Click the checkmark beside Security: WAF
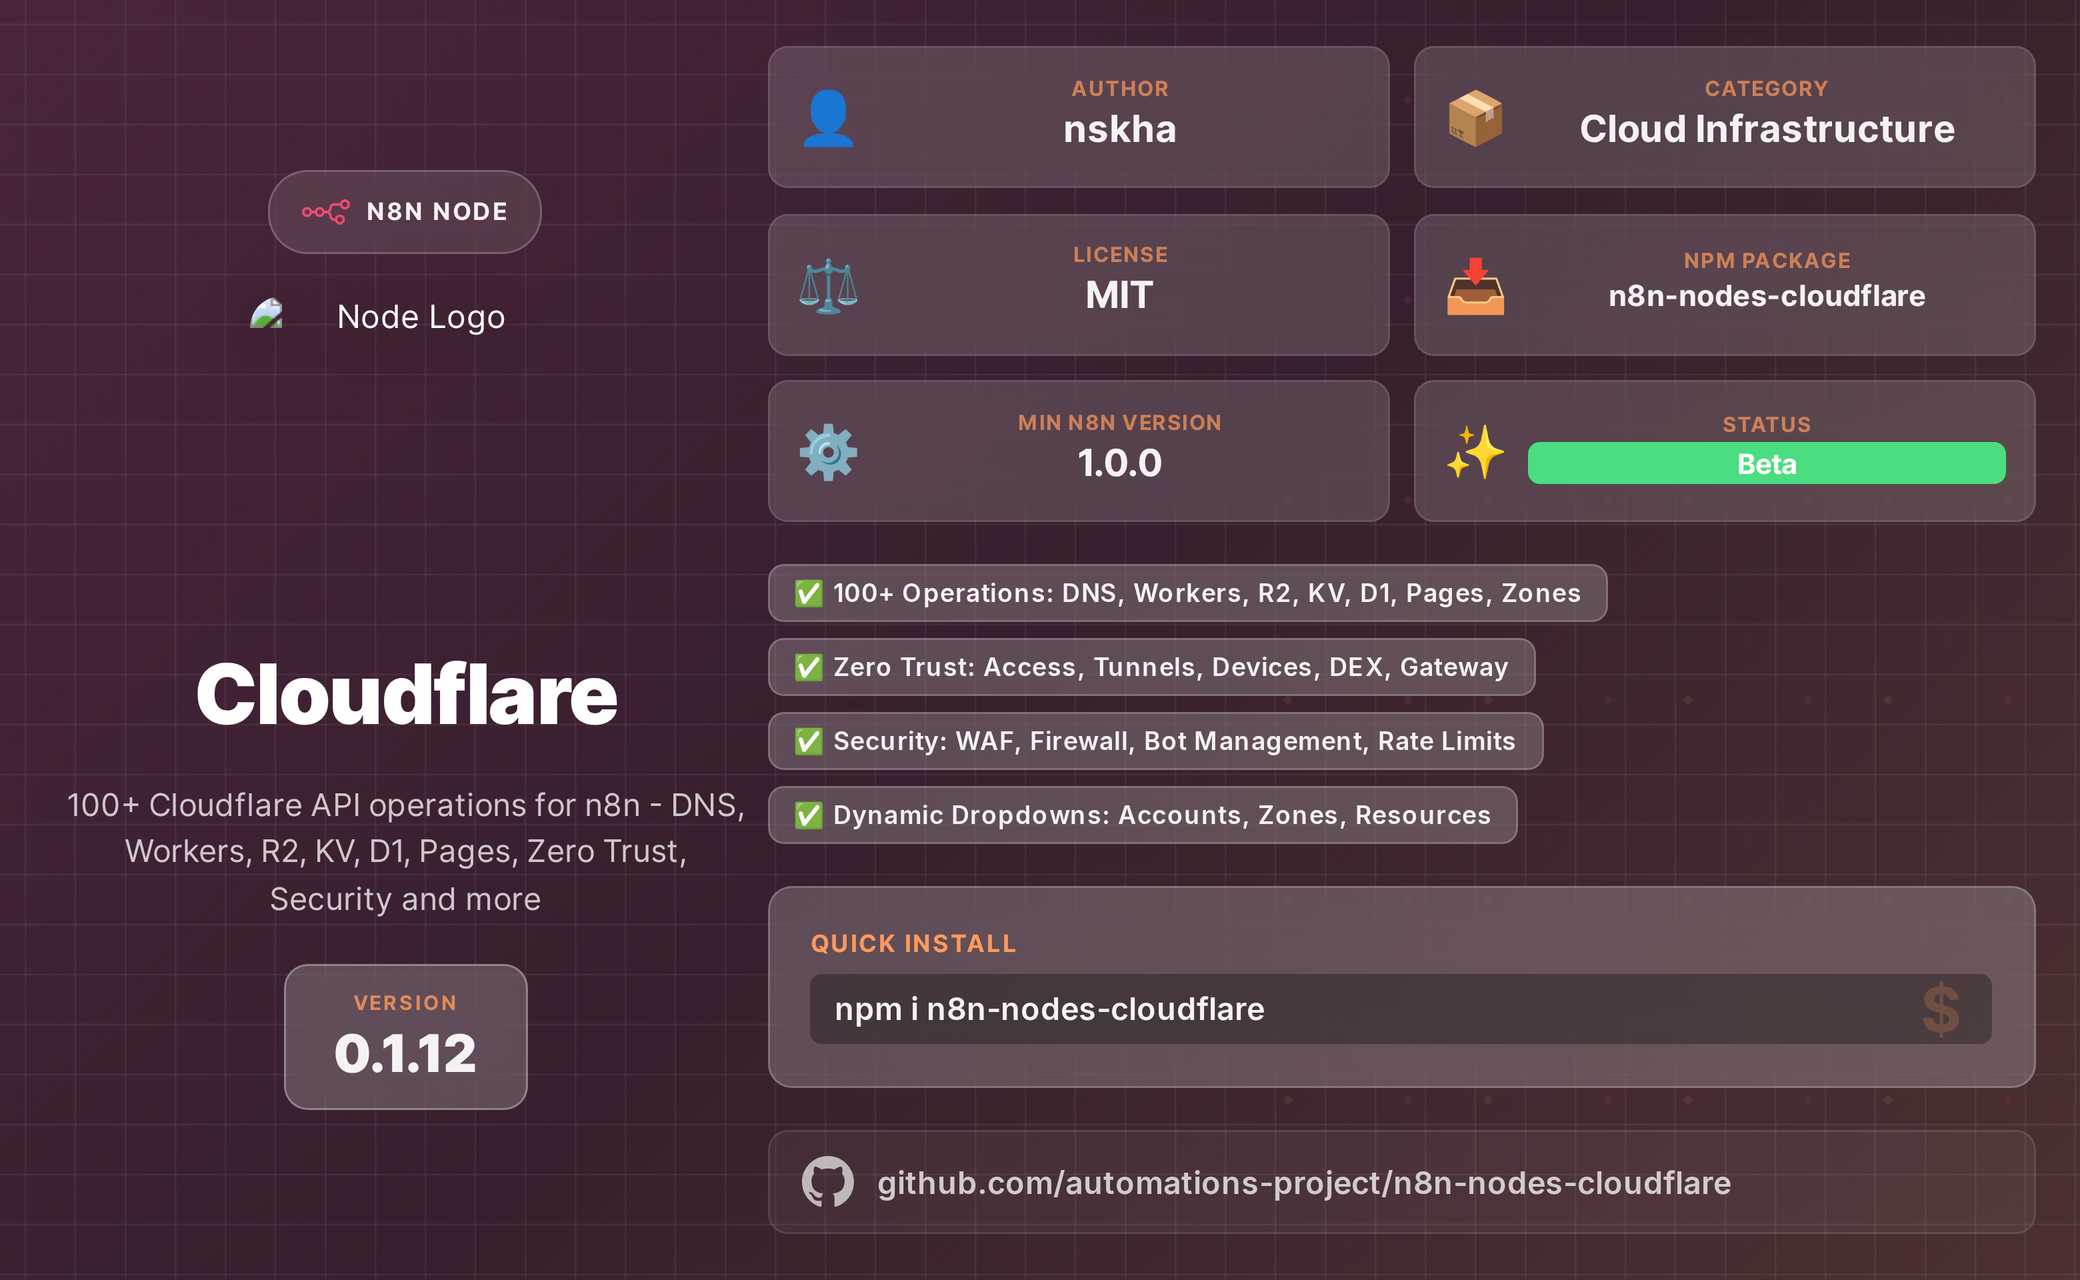 [x=808, y=741]
